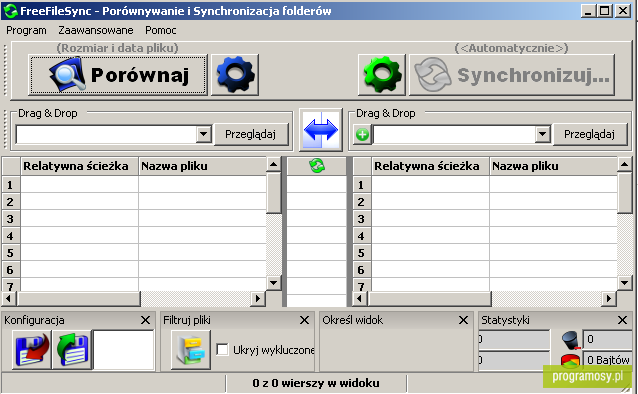Click right grid Relatywna ścieżka header
Image resolution: width=638 pixels, height=394 pixels.
(x=430, y=166)
